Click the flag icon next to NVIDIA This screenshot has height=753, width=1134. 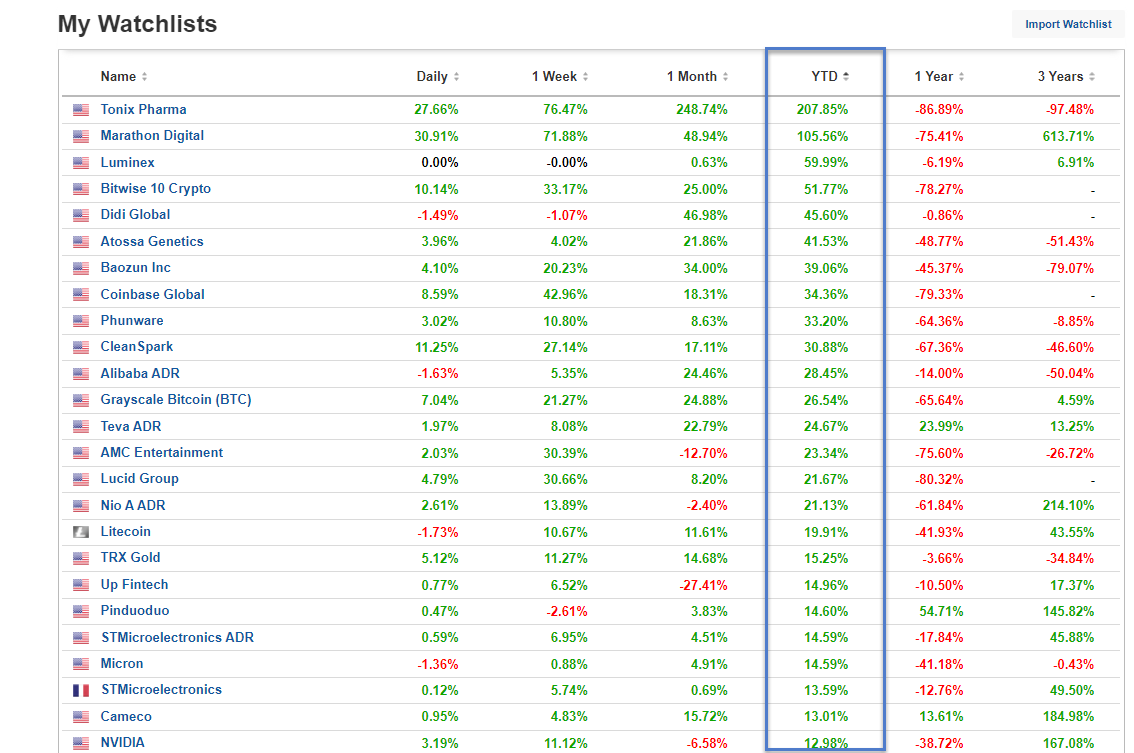[x=81, y=743]
